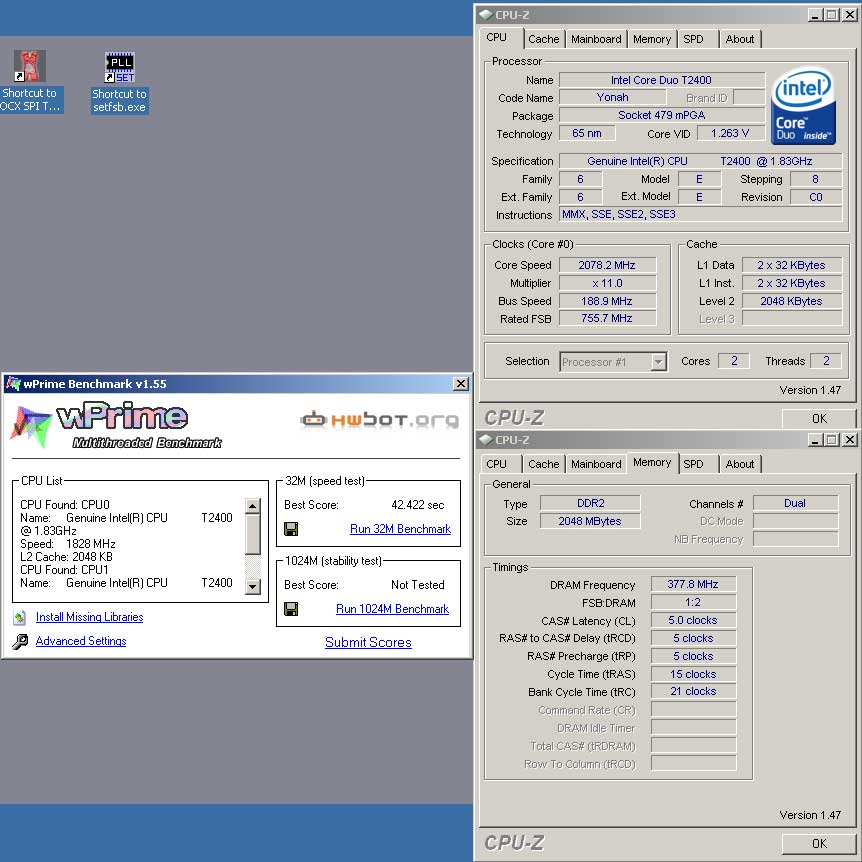This screenshot has width=862, height=862.
Task: Click the Rated FSB value '755.7 MHz'
Action: point(607,318)
